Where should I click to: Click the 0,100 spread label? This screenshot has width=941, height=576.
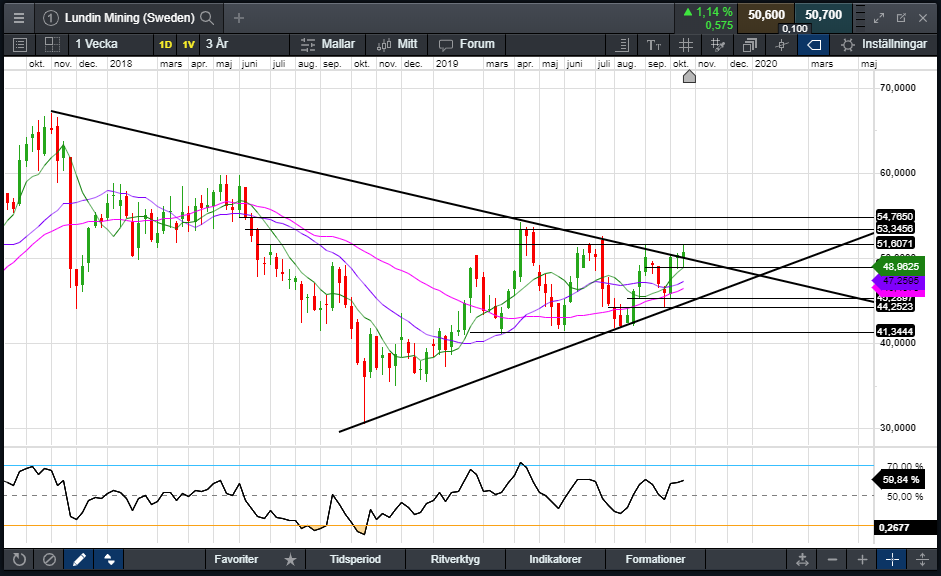pos(795,29)
